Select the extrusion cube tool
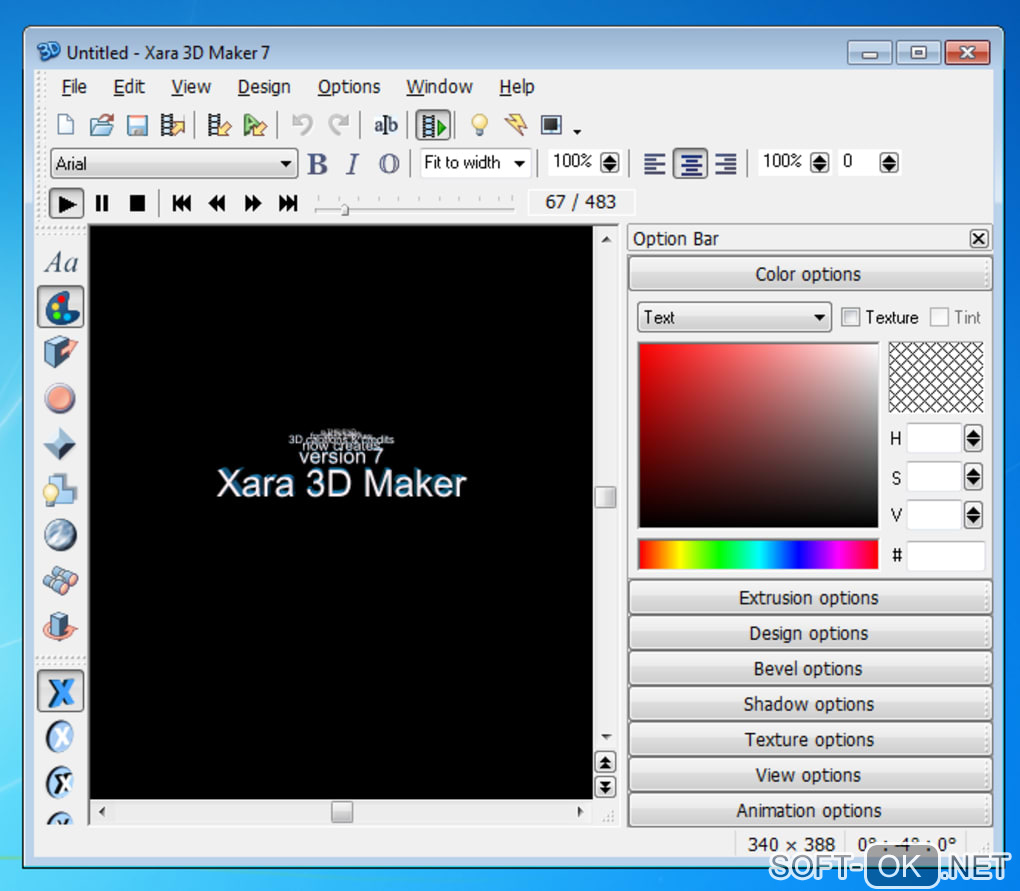1020x891 pixels. pos(60,352)
